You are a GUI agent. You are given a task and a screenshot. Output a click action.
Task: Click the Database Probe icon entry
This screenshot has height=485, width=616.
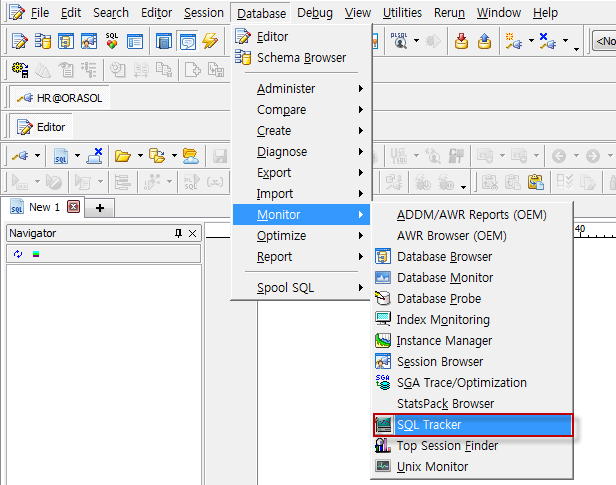(438, 299)
